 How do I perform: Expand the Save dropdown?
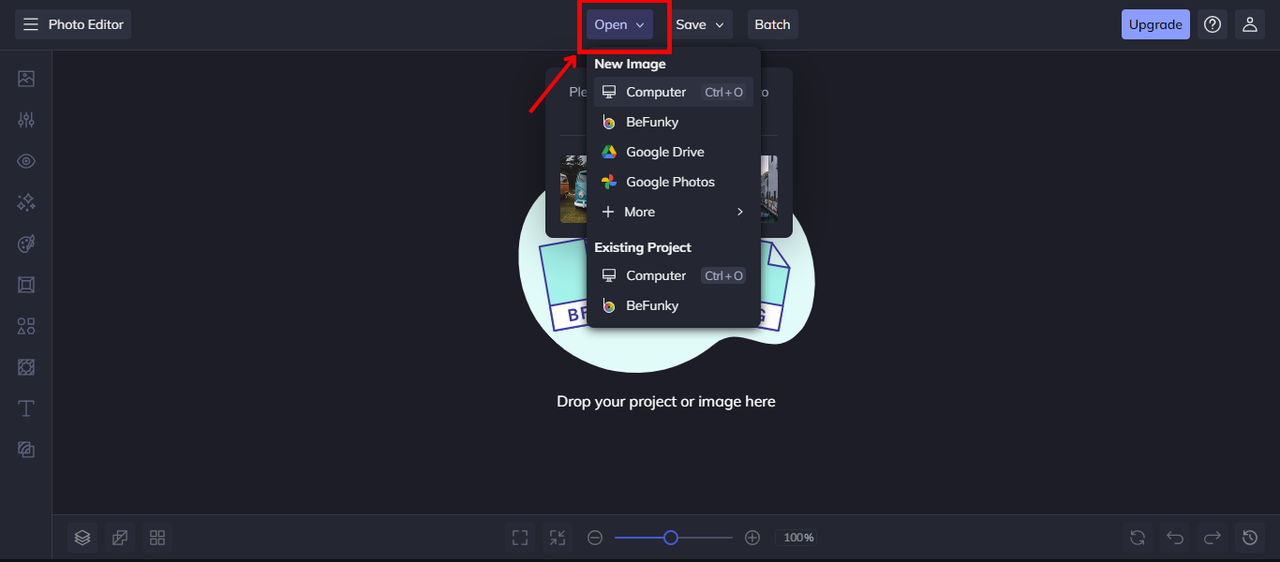click(x=700, y=25)
